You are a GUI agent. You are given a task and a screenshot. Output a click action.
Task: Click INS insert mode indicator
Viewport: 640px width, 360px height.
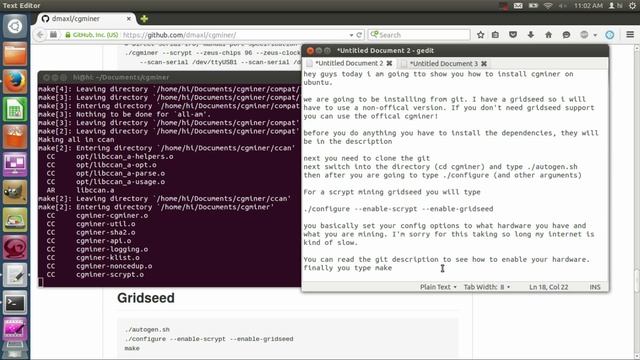pos(595,287)
